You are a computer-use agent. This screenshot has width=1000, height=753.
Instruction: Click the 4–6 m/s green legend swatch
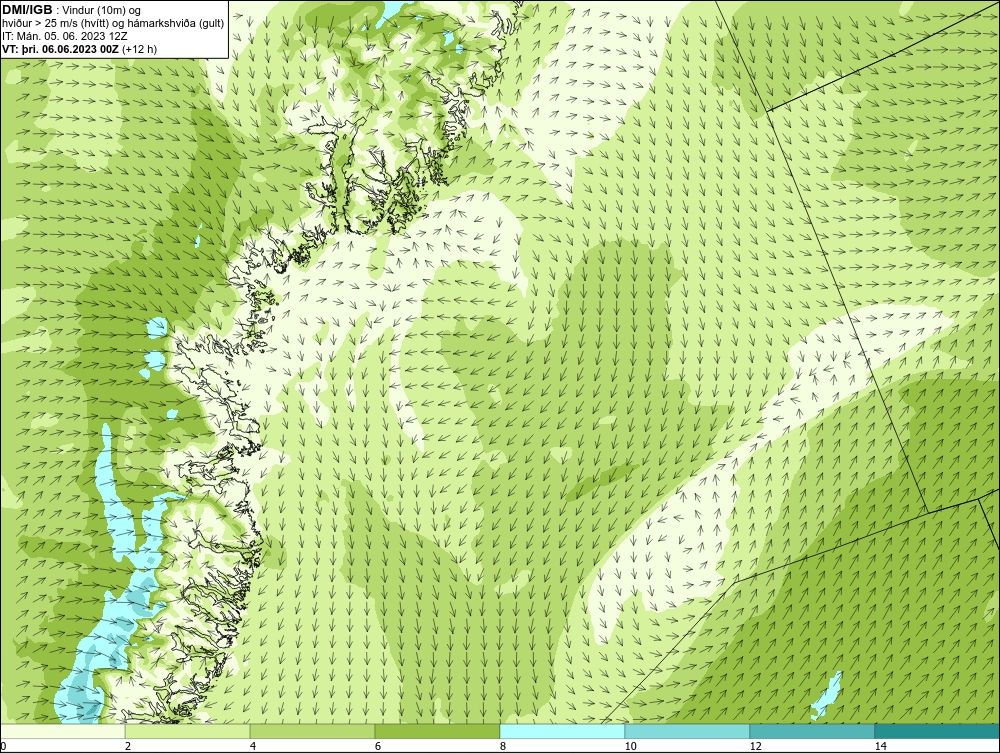point(312,731)
